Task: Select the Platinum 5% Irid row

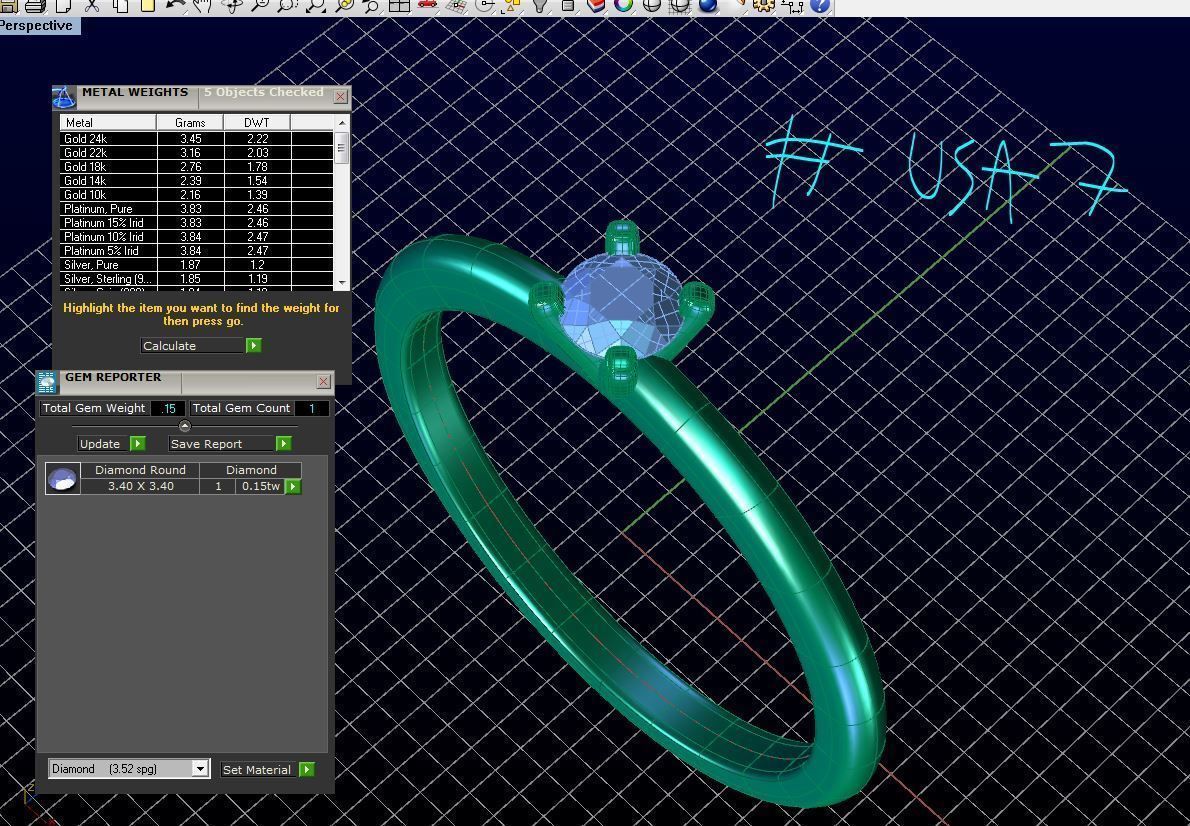Action: pyautogui.click(x=197, y=251)
